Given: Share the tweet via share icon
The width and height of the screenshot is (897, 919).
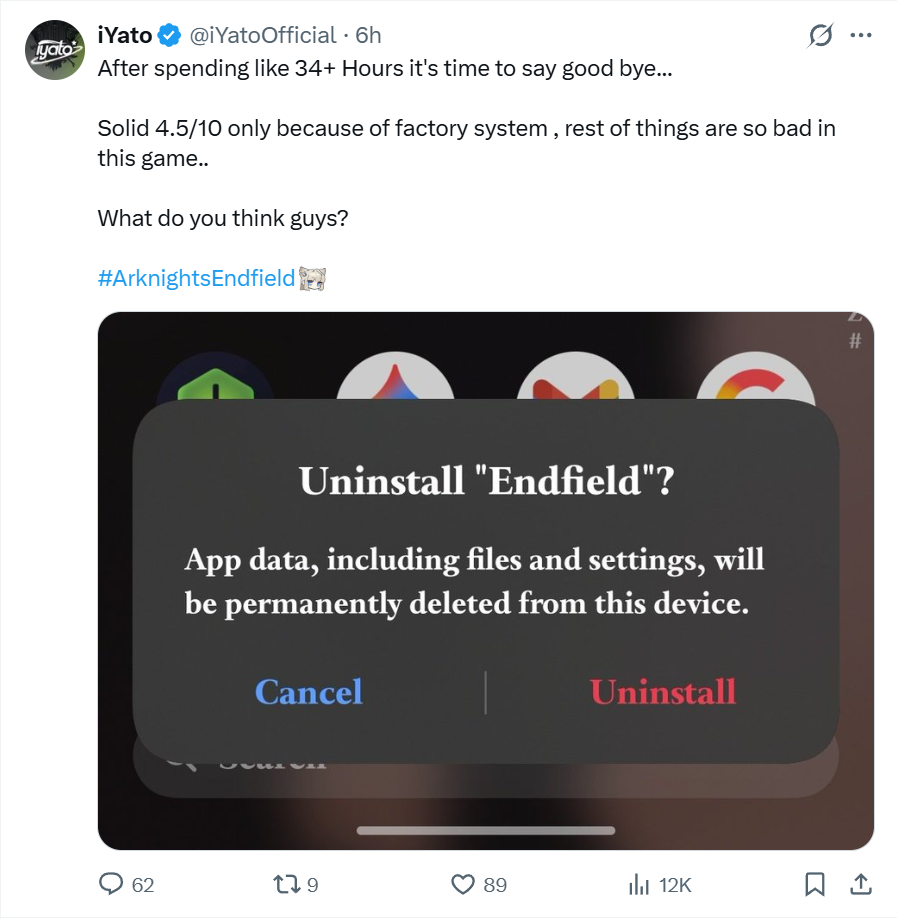Looking at the screenshot, I should pos(859,884).
